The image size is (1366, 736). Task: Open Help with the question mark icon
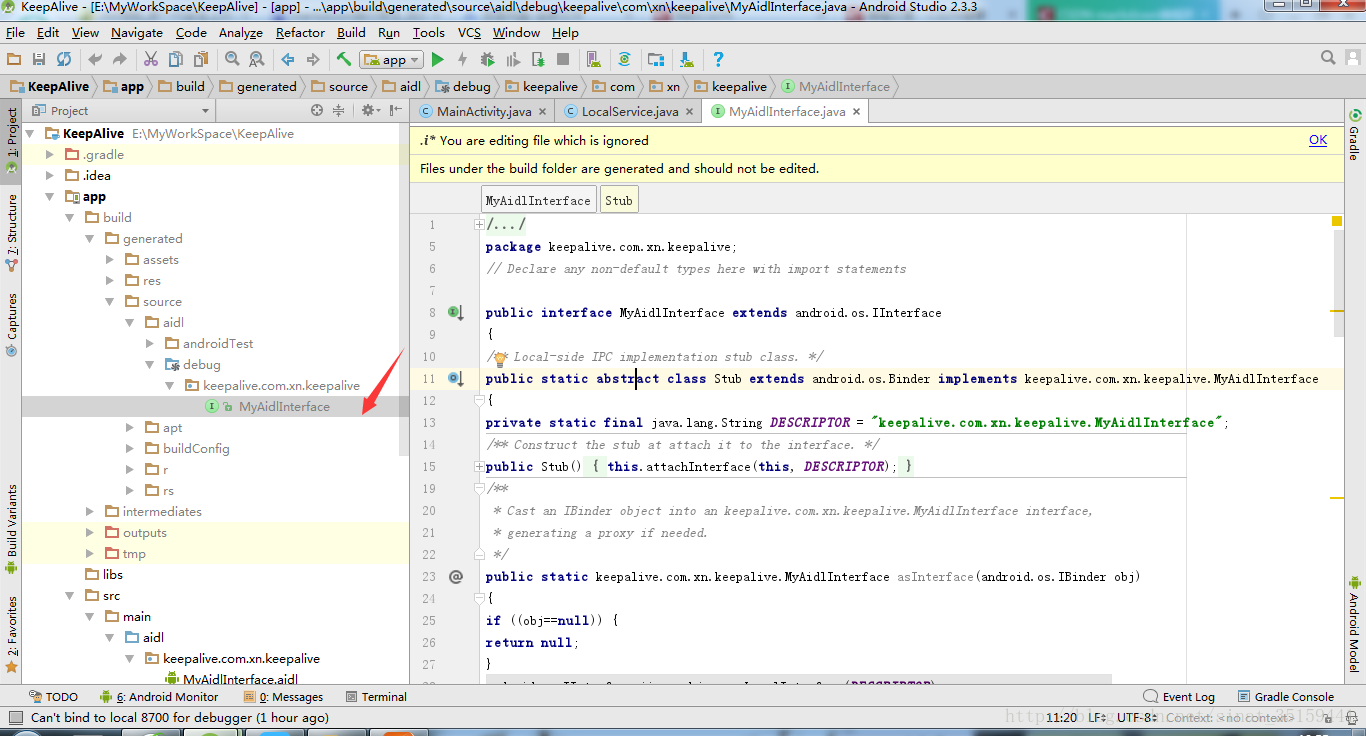click(x=718, y=60)
